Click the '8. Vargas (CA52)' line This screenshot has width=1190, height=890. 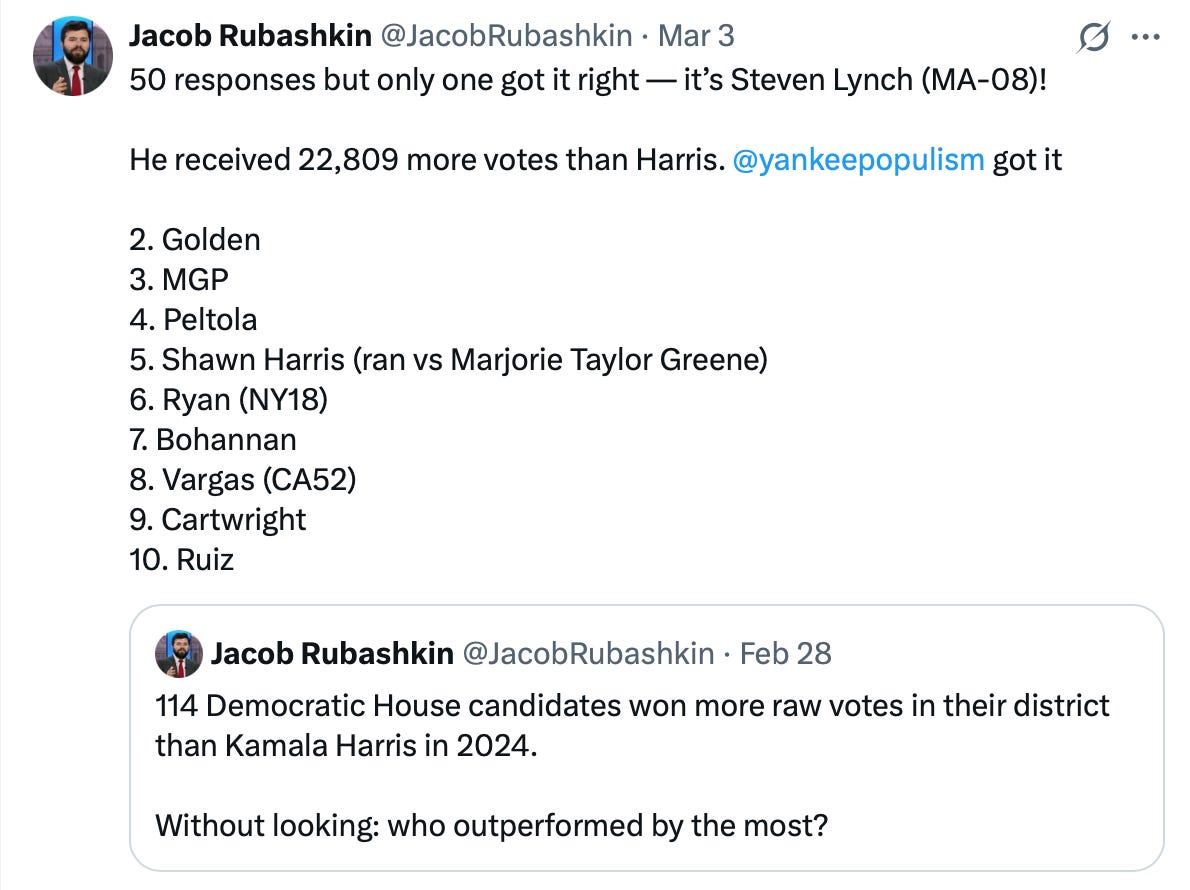coord(243,480)
